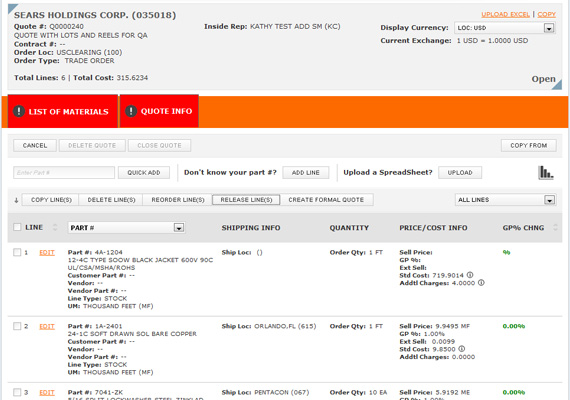The width and height of the screenshot is (570, 400).
Task: Tick the checkbox for line 1
Action: coord(17,252)
